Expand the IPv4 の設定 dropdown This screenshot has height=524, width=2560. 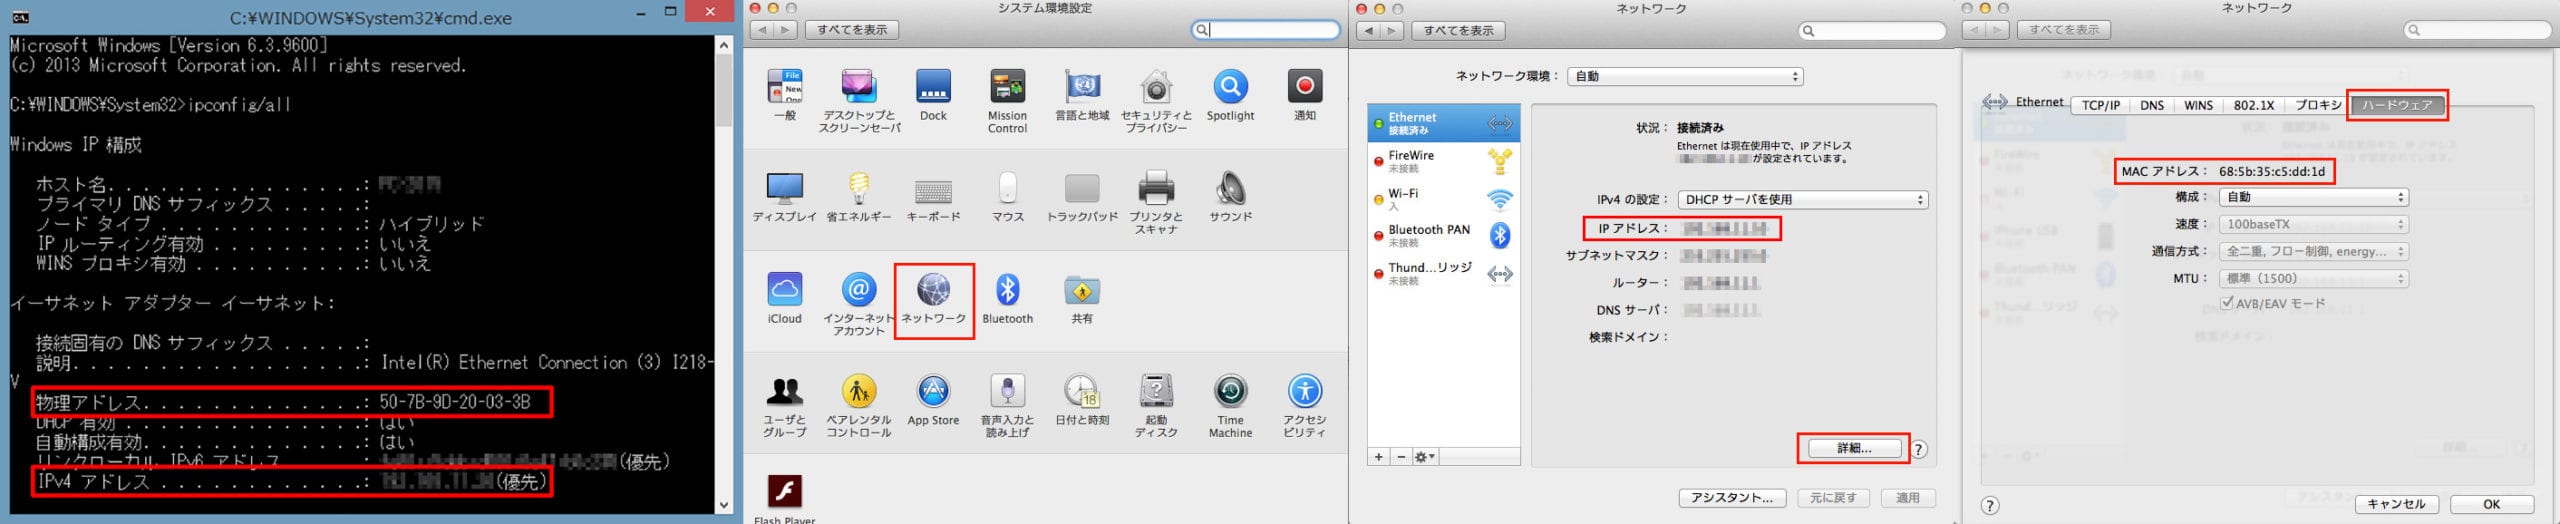tap(1802, 200)
